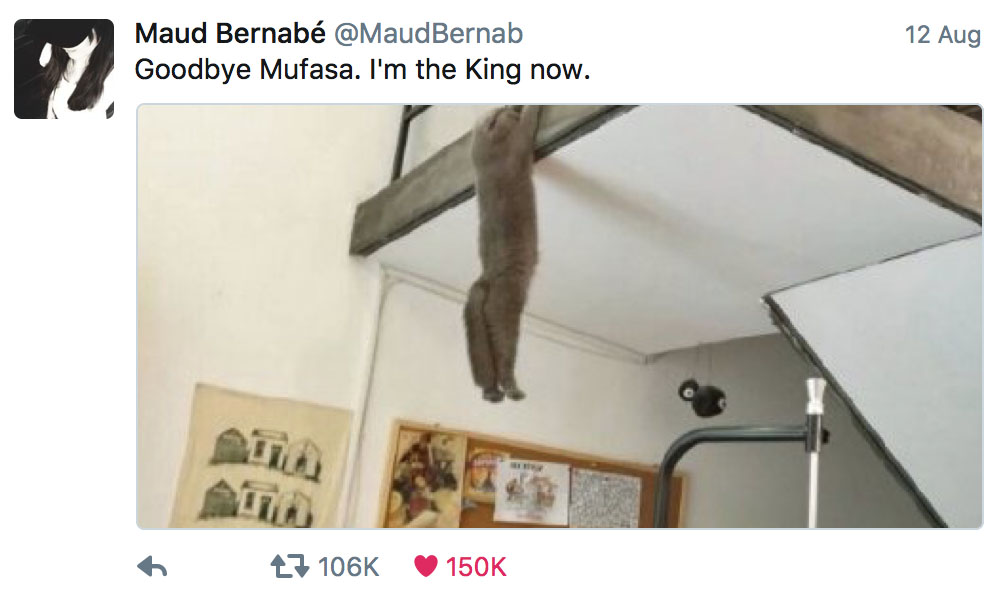Click the hanging gray cat in photo

[x=500, y=252]
